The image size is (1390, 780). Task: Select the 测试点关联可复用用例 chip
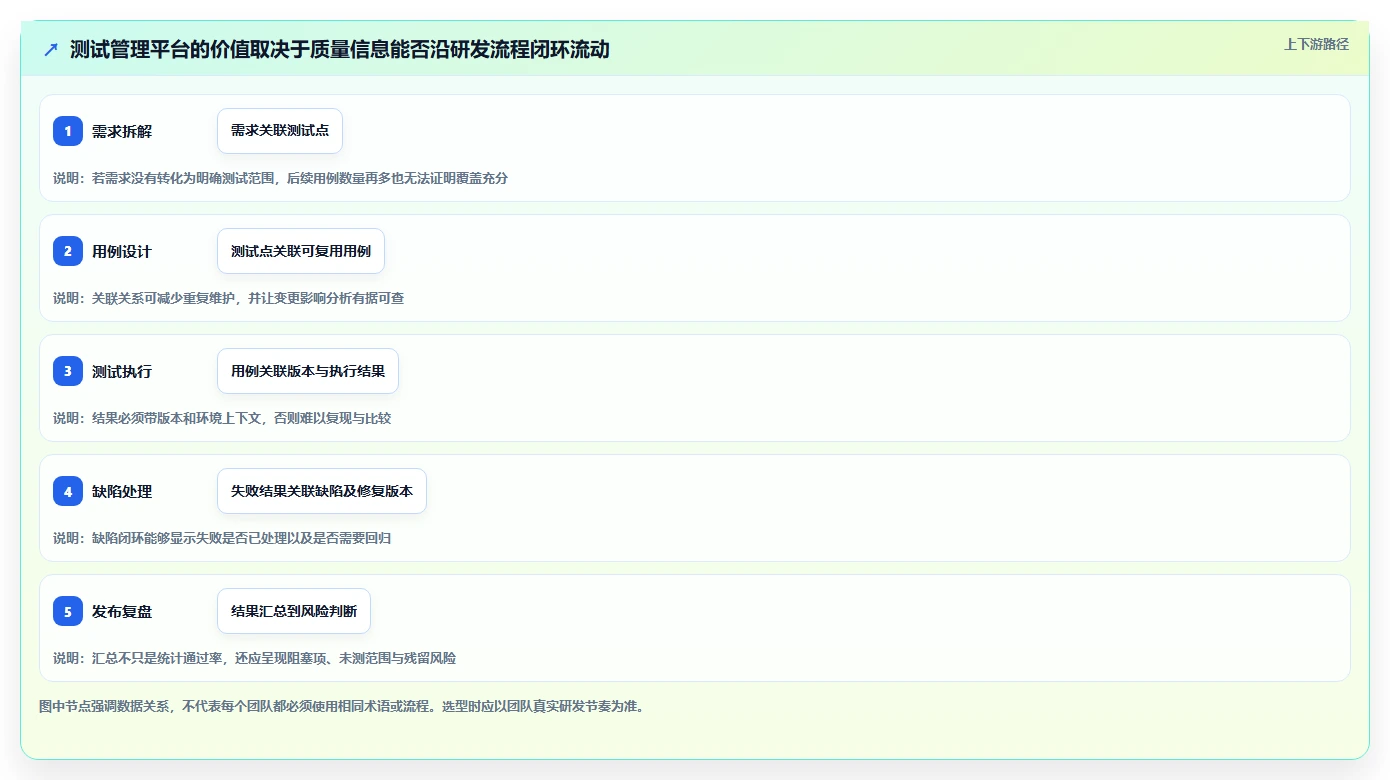tap(301, 251)
